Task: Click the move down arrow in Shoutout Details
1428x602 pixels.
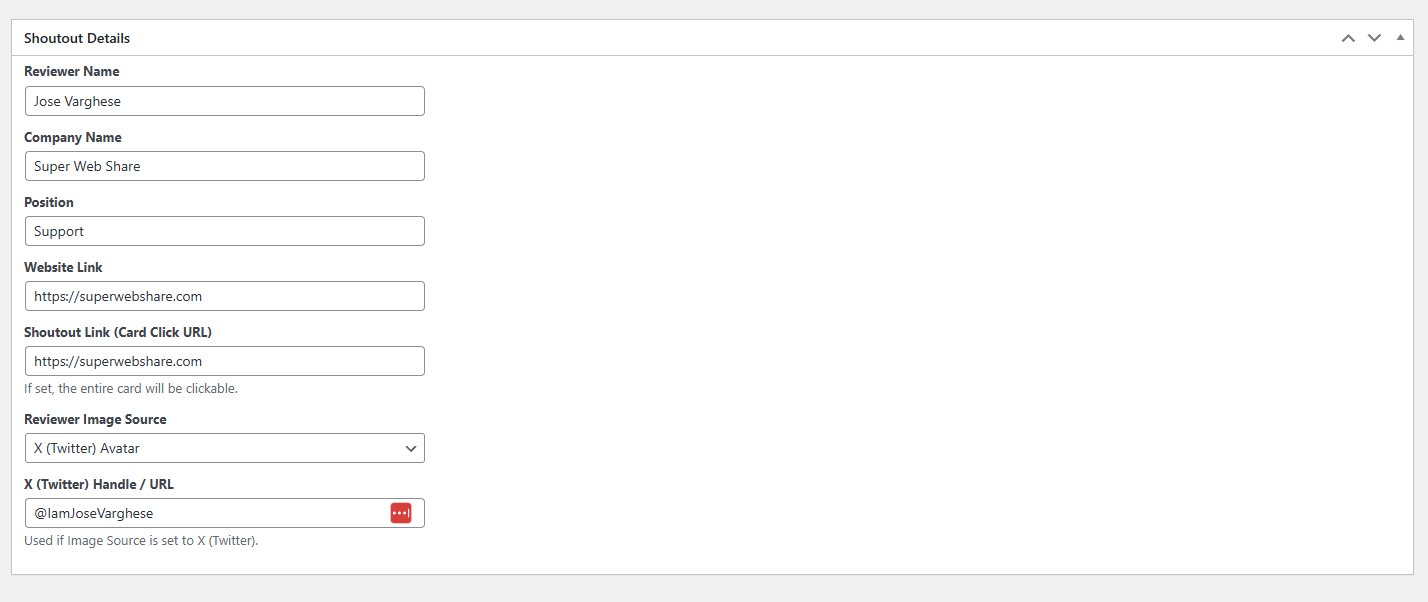Action: [x=1374, y=38]
